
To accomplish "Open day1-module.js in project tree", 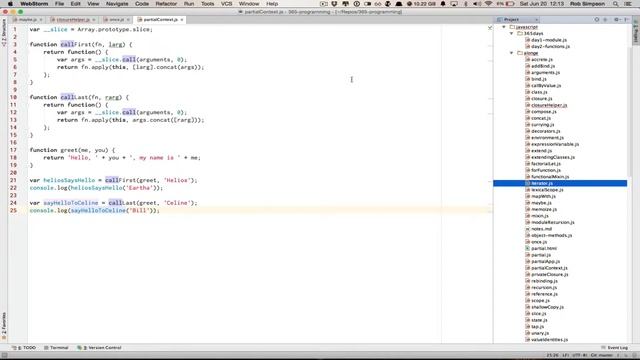I will 548,40.
